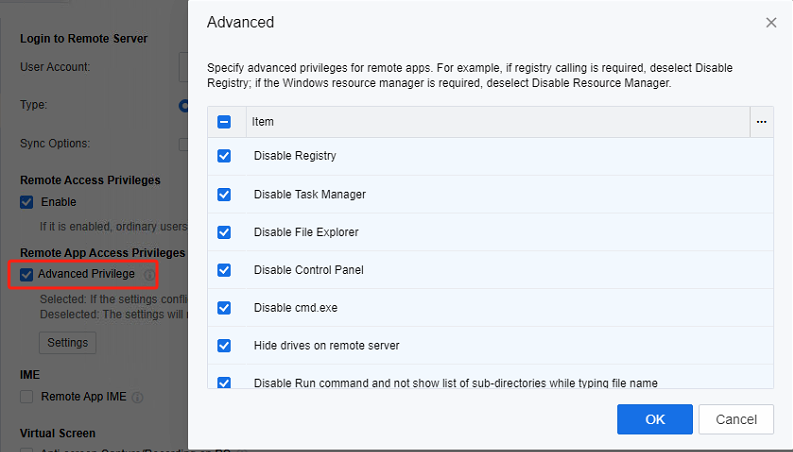Uncheck Disable cmd.exe checkbox
The width and height of the screenshot is (793, 452).
pyautogui.click(x=224, y=308)
